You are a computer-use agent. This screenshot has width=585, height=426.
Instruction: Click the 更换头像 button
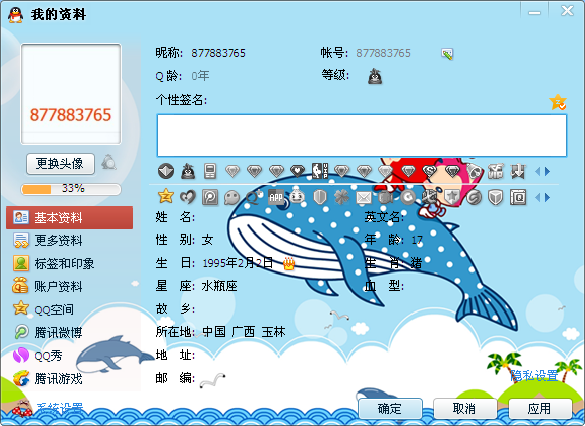60,164
